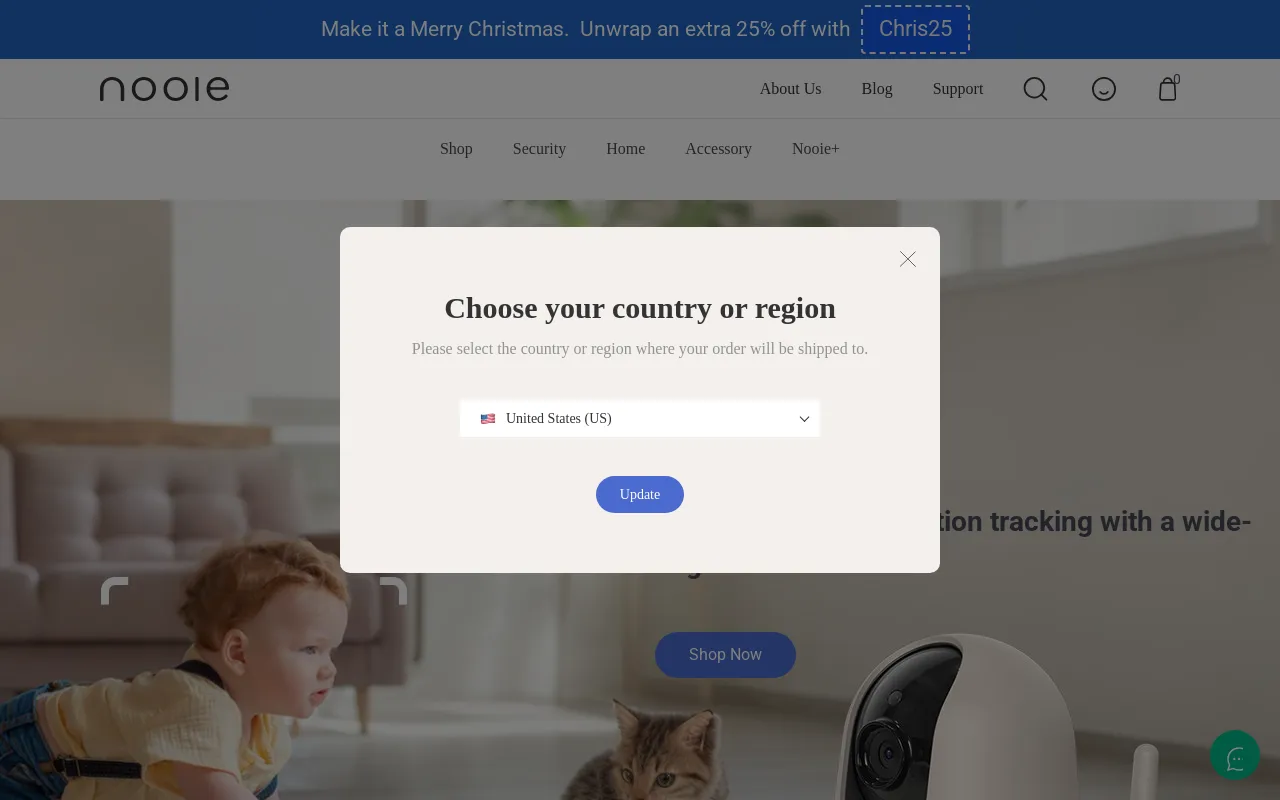Open the account smiley icon
The width and height of the screenshot is (1280, 800).
[x=1103, y=89]
